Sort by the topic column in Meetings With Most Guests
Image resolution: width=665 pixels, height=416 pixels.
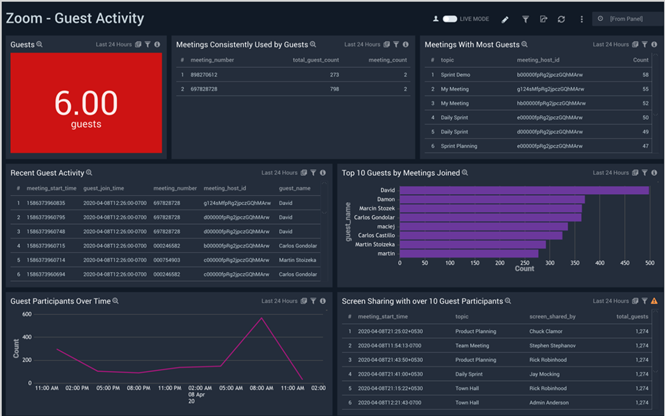pos(447,60)
